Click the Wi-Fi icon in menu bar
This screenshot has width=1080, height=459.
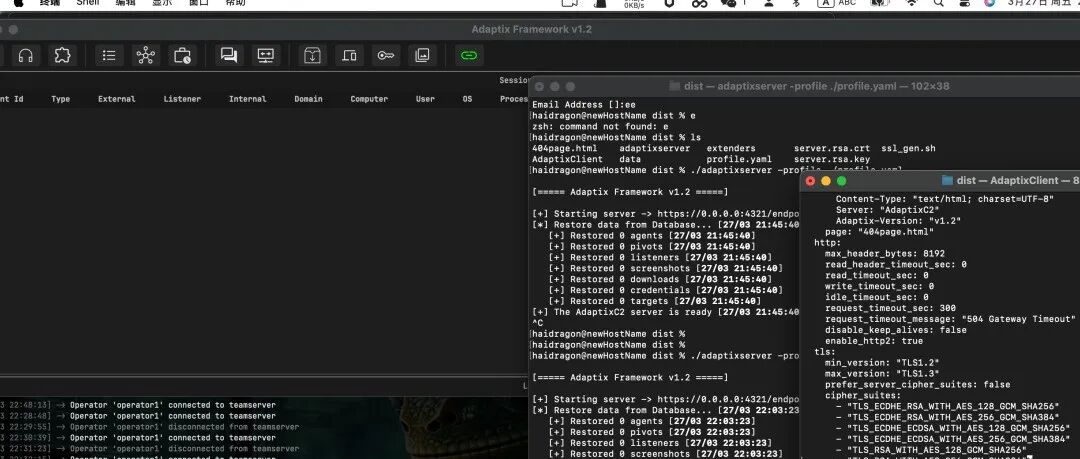point(912,3)
